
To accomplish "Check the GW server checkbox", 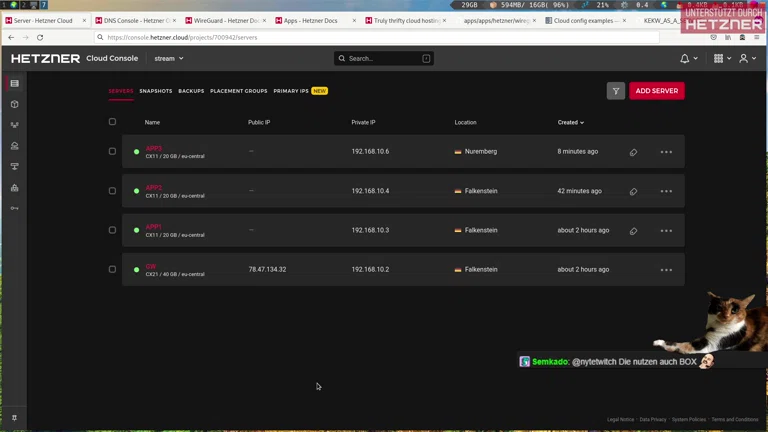I will pos(112,269).
